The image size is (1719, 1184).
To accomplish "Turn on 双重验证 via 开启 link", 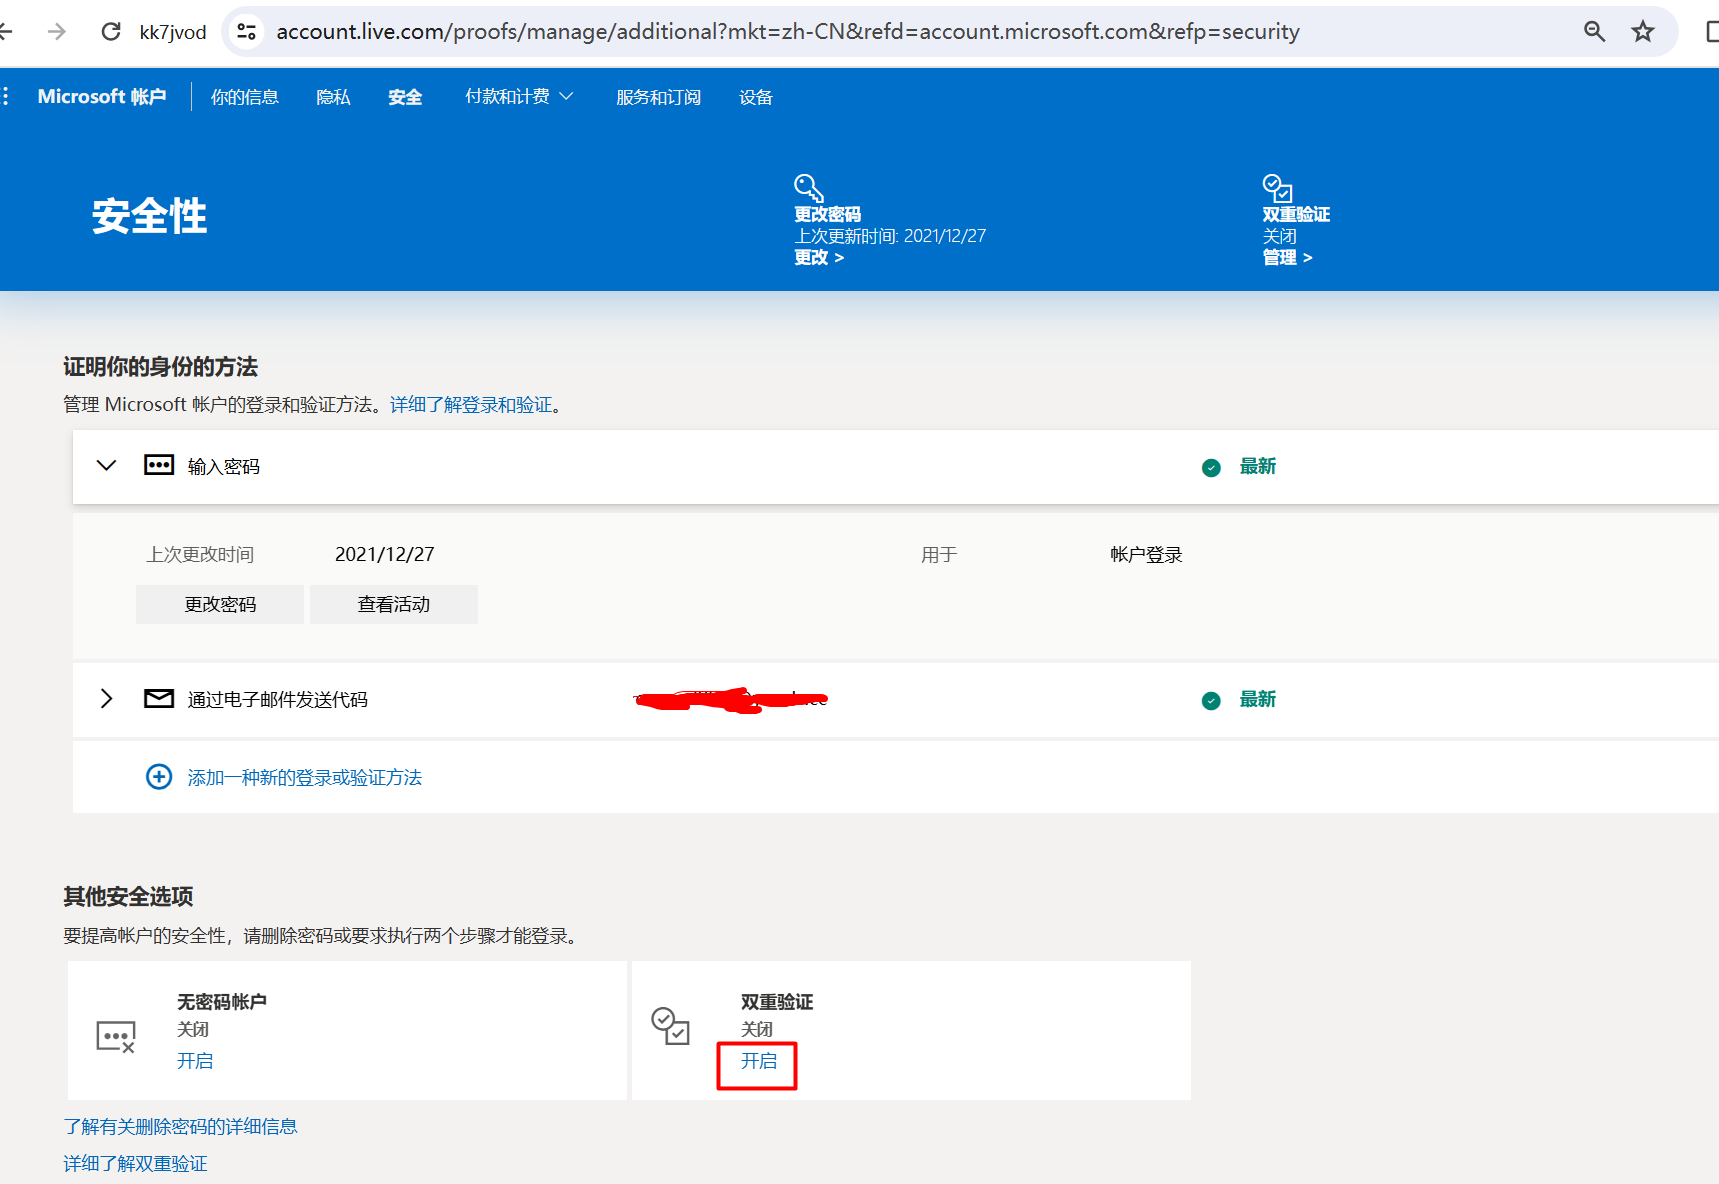I will [758, 1061].
